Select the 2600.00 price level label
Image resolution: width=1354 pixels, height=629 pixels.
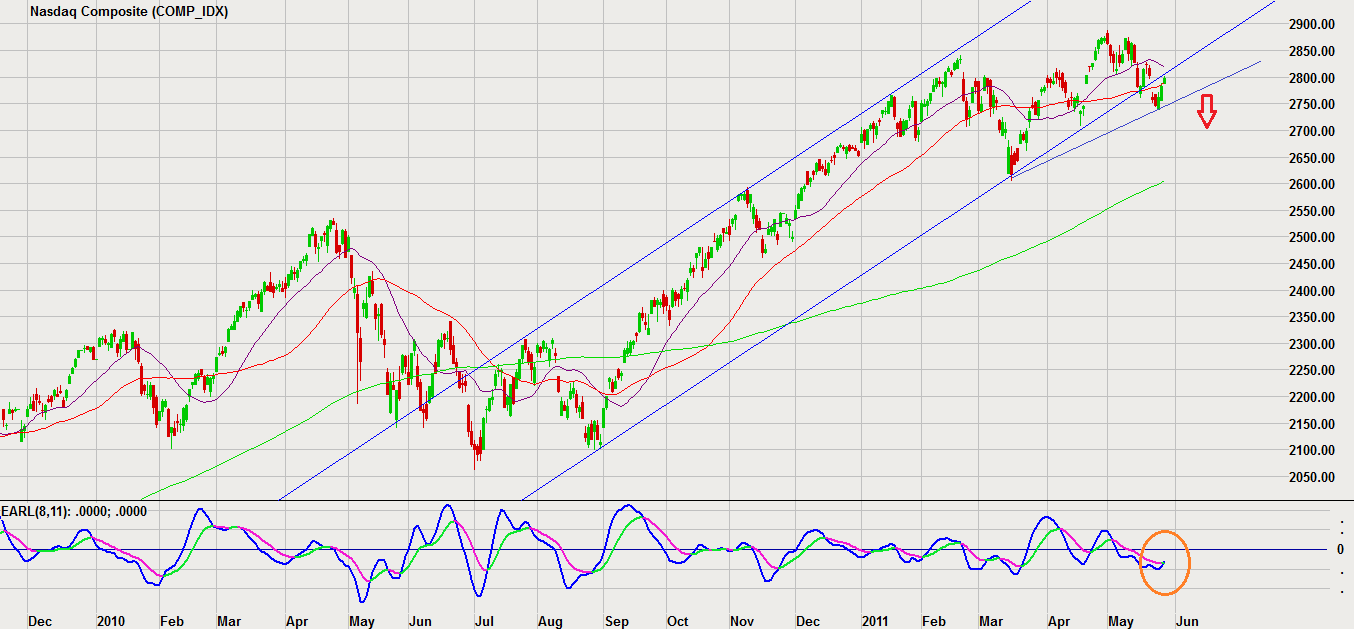(1312, 184)
